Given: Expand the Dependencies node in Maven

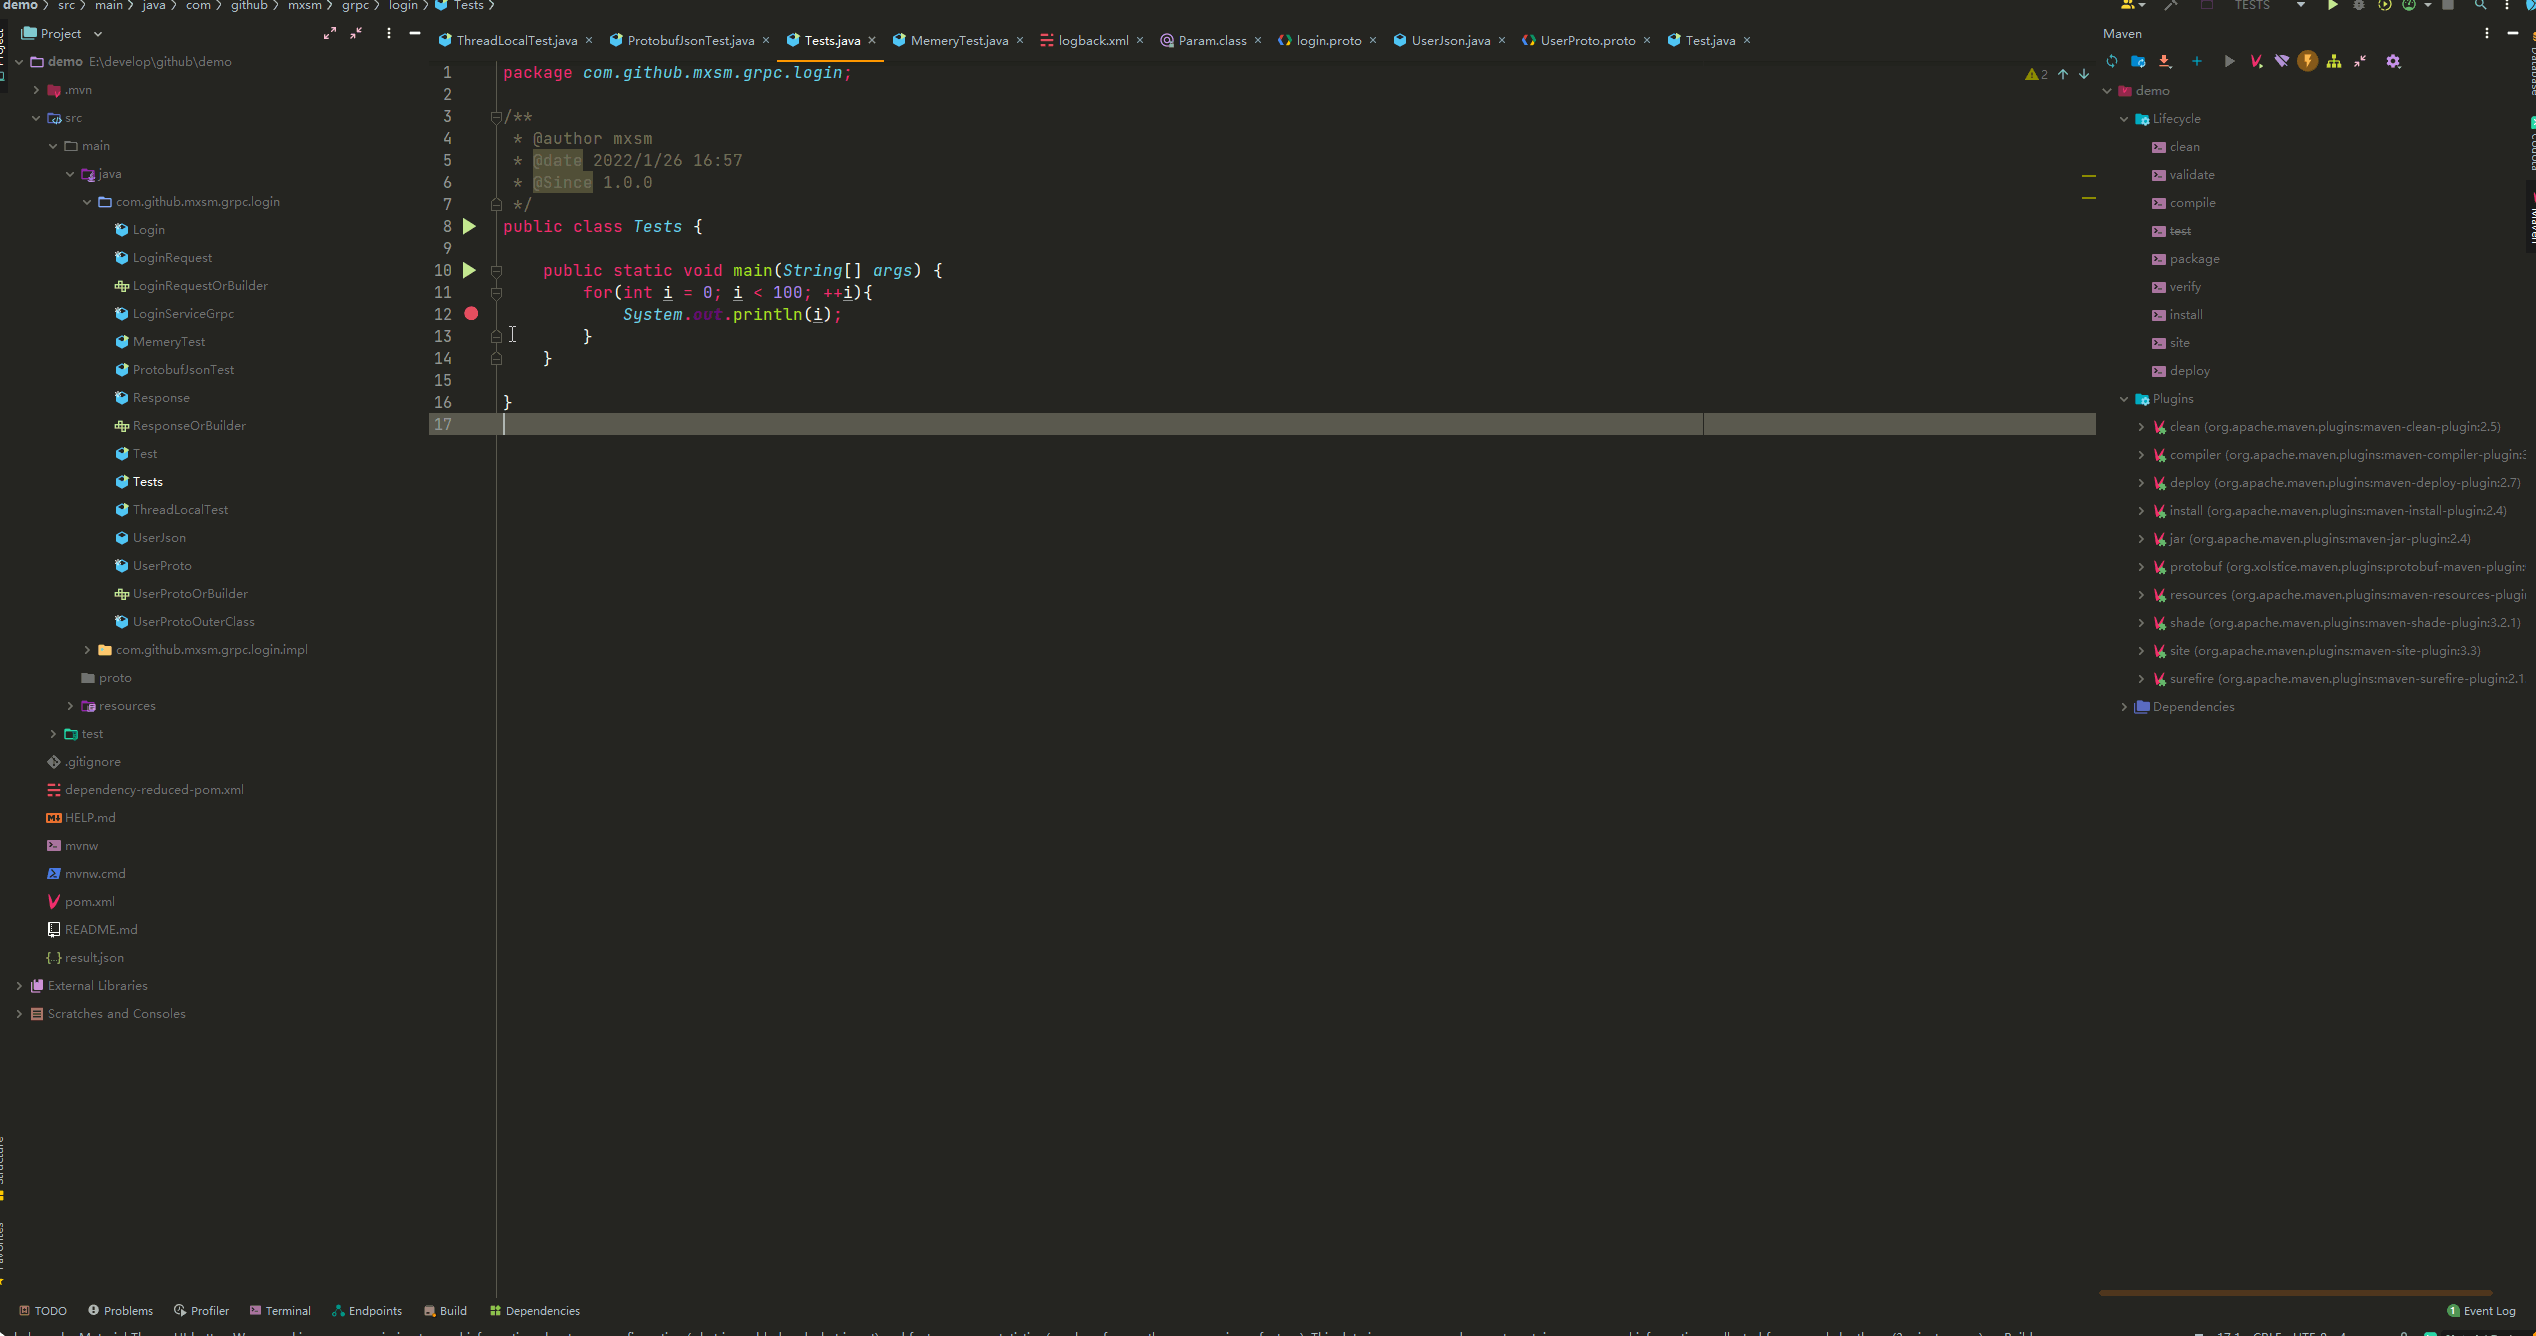Looking at the screenshot, I should point(2124,707).
